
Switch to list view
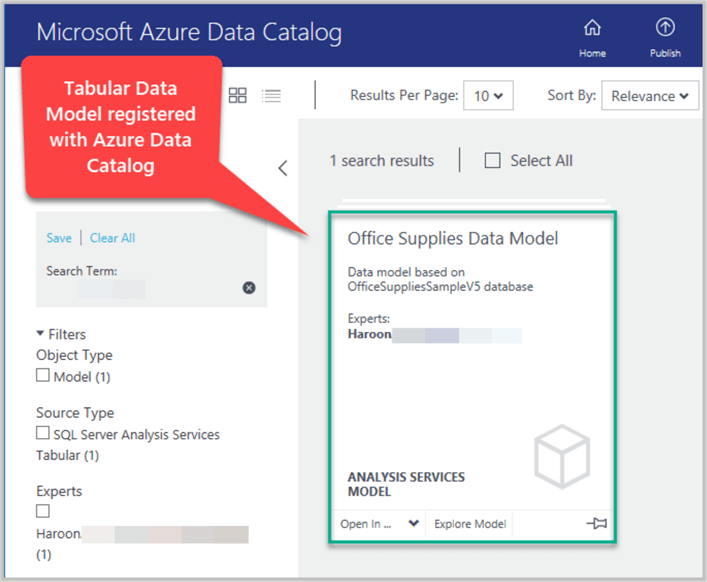pos(271,96)
